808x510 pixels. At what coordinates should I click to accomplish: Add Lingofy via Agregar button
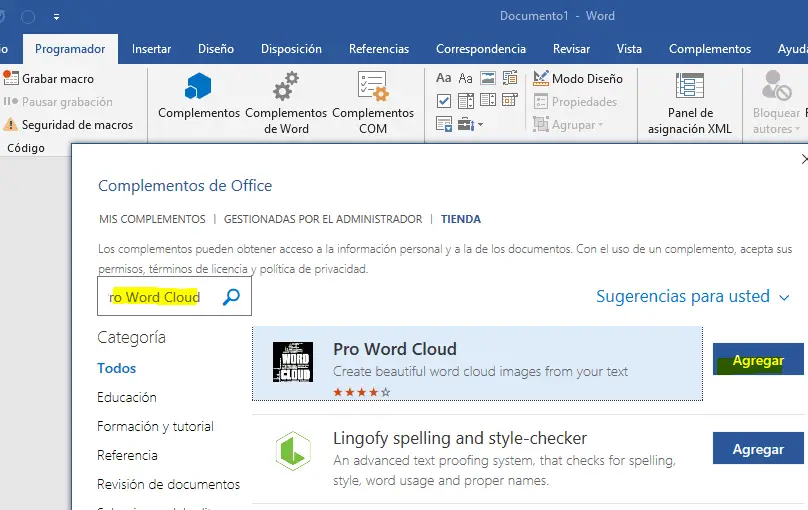point(758,449)
